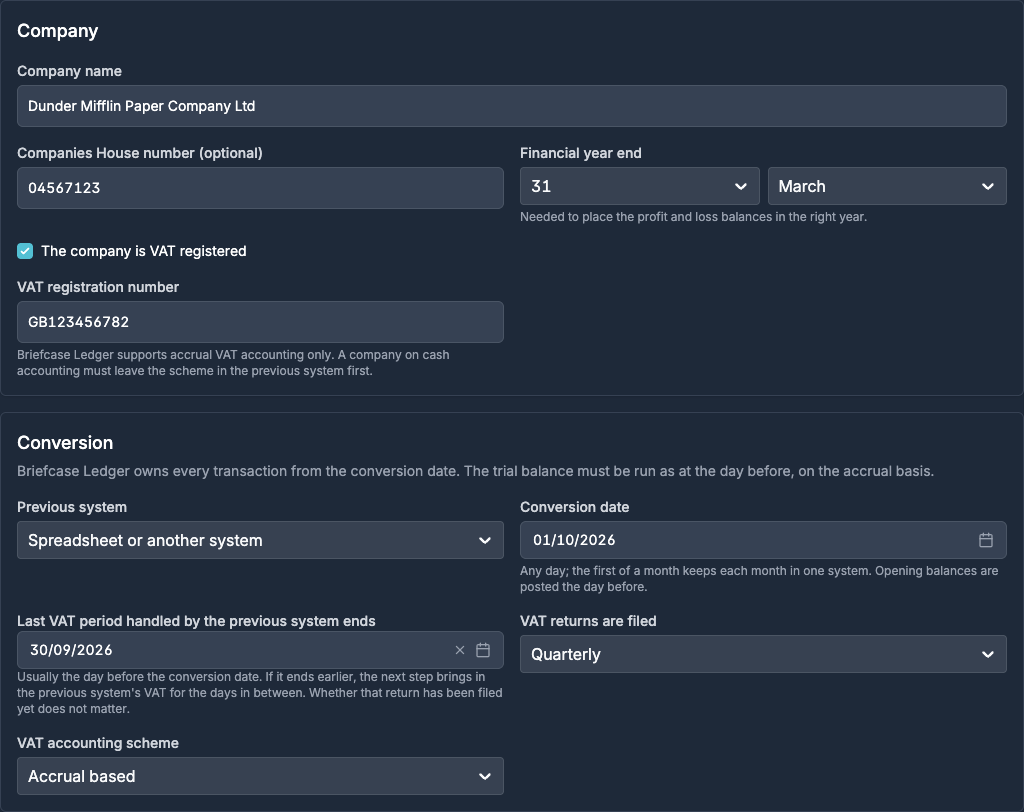This screenshot has width=1024, height=812.
Task: Clear the last VAT period date value
Action: 460,650
